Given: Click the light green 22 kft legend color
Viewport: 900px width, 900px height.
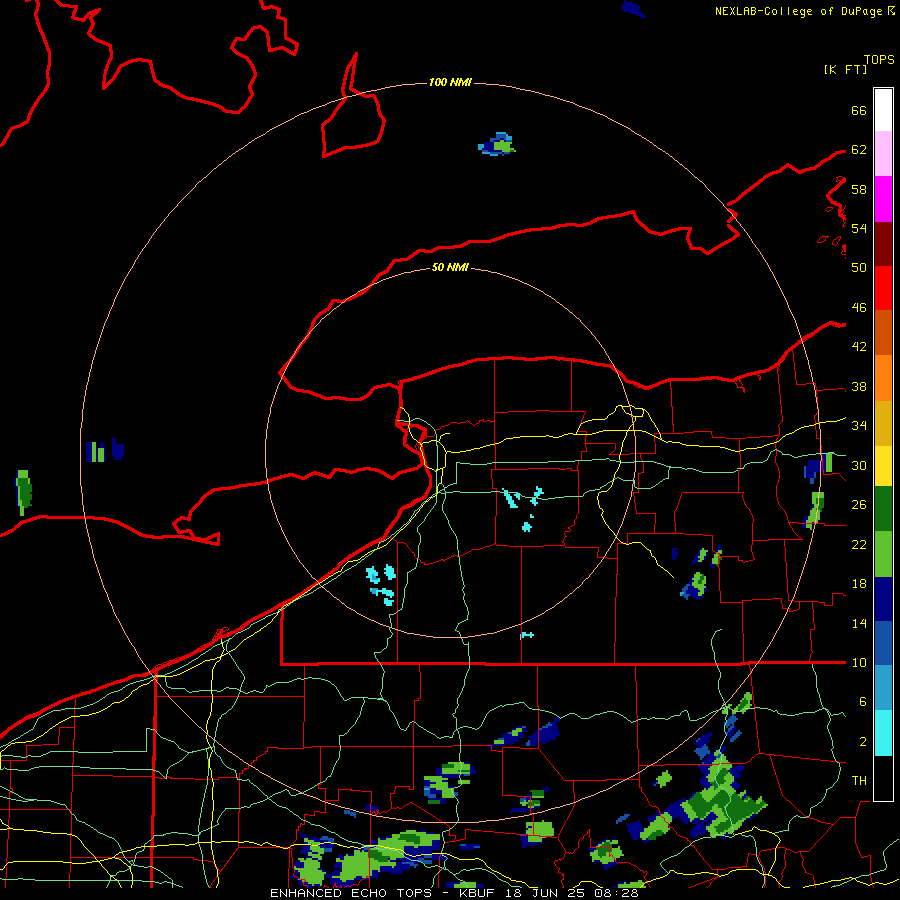Looking at the screenshot, I should [883, 554].
